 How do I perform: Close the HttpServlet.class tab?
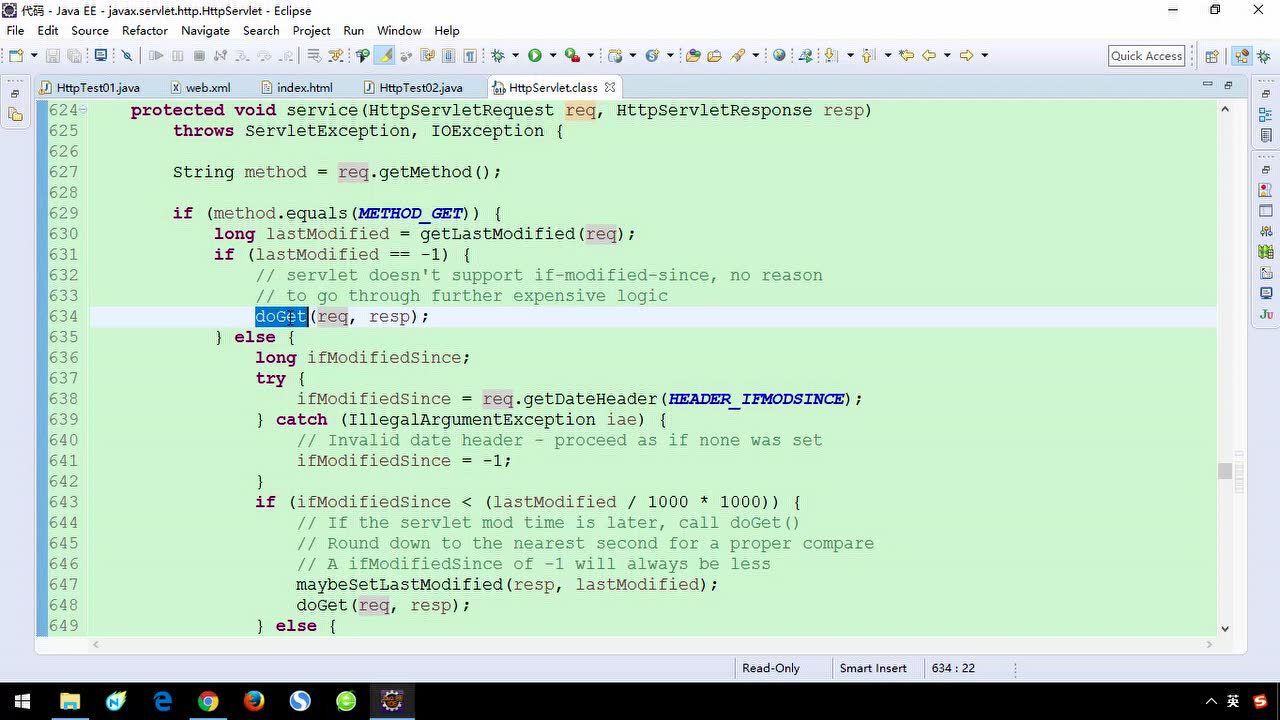point(609,87)
